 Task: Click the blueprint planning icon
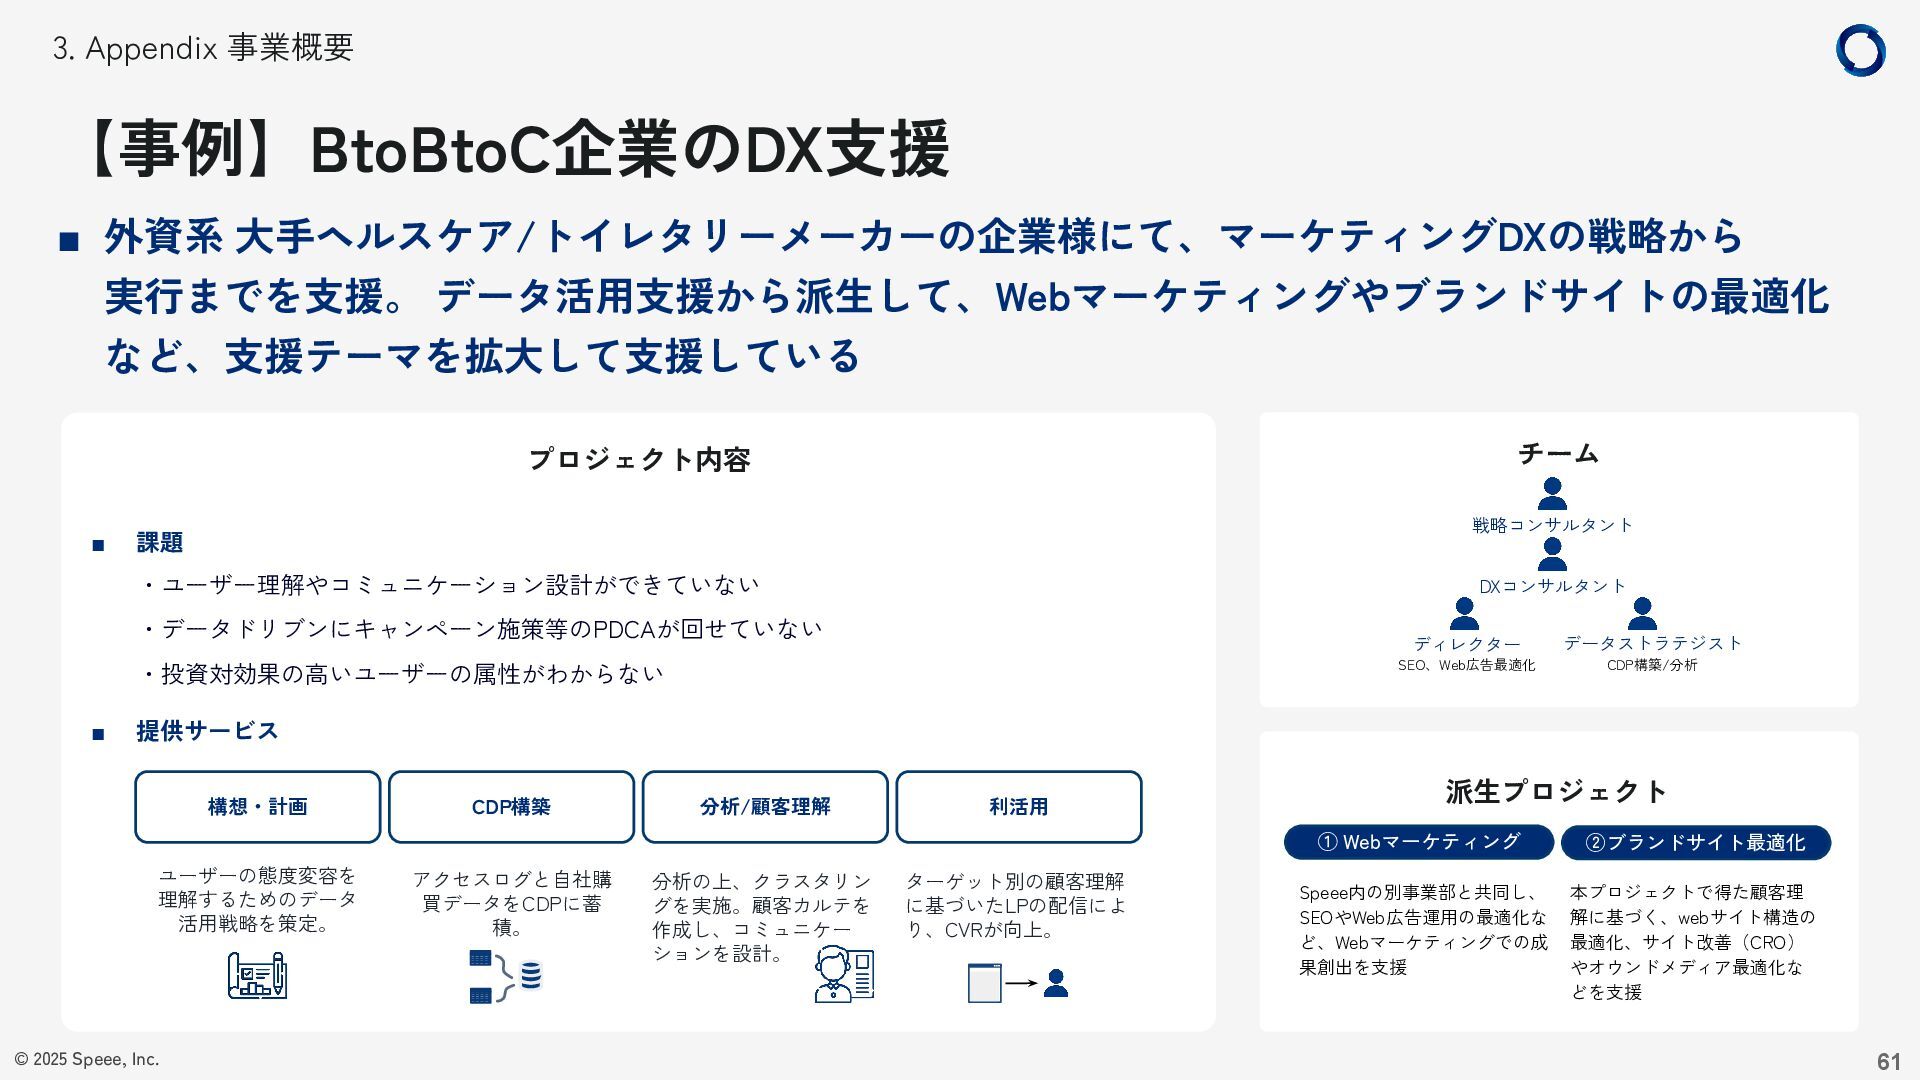pyautogui.click(x=257, y=975)
